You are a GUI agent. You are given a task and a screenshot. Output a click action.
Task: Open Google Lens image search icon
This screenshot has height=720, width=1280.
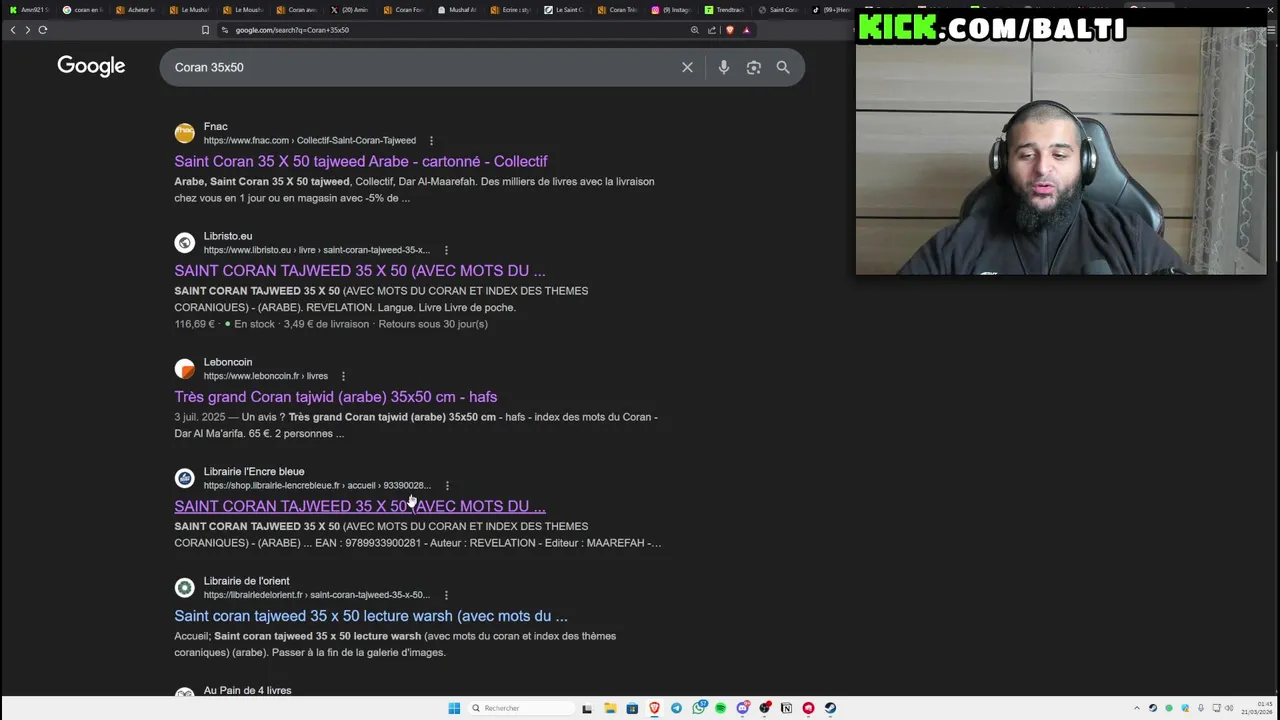pyautogui.click(x=753, y=67)
